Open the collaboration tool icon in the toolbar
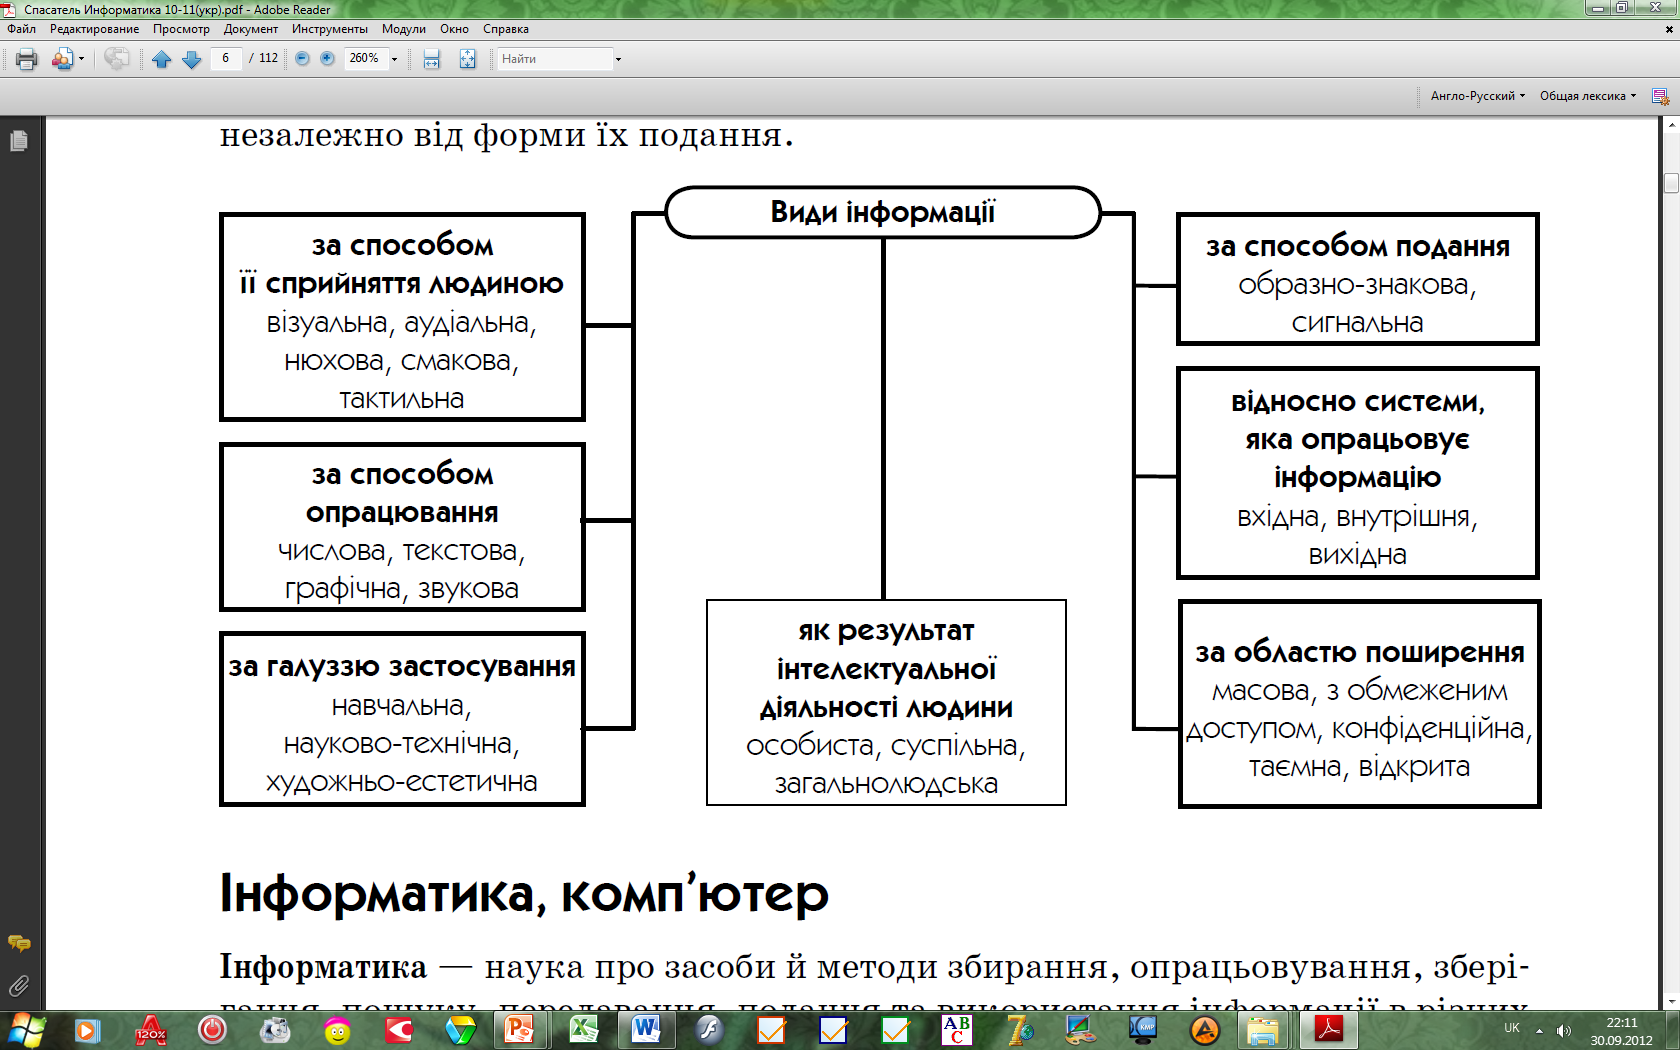This screenshot has height=1050, width=1680. pos(62,59)
